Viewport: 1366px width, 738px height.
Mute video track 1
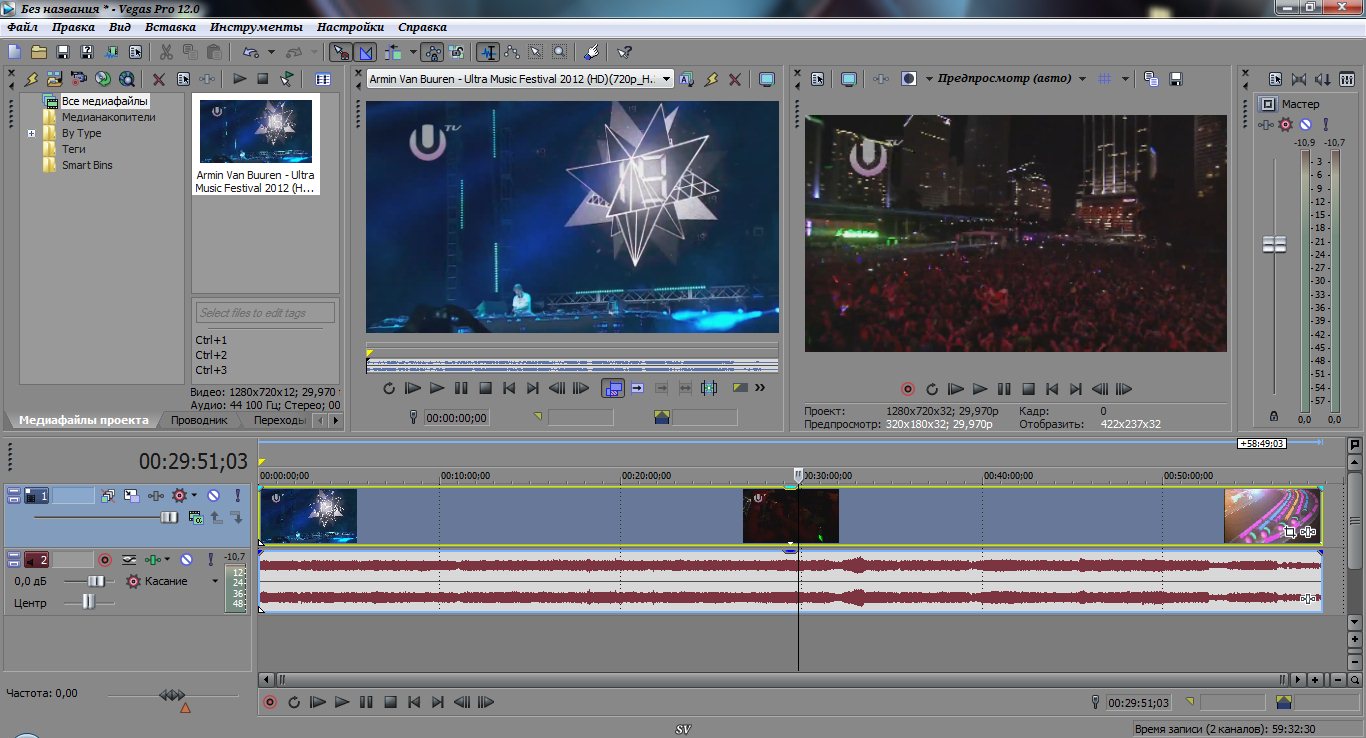tap(213, 495)
